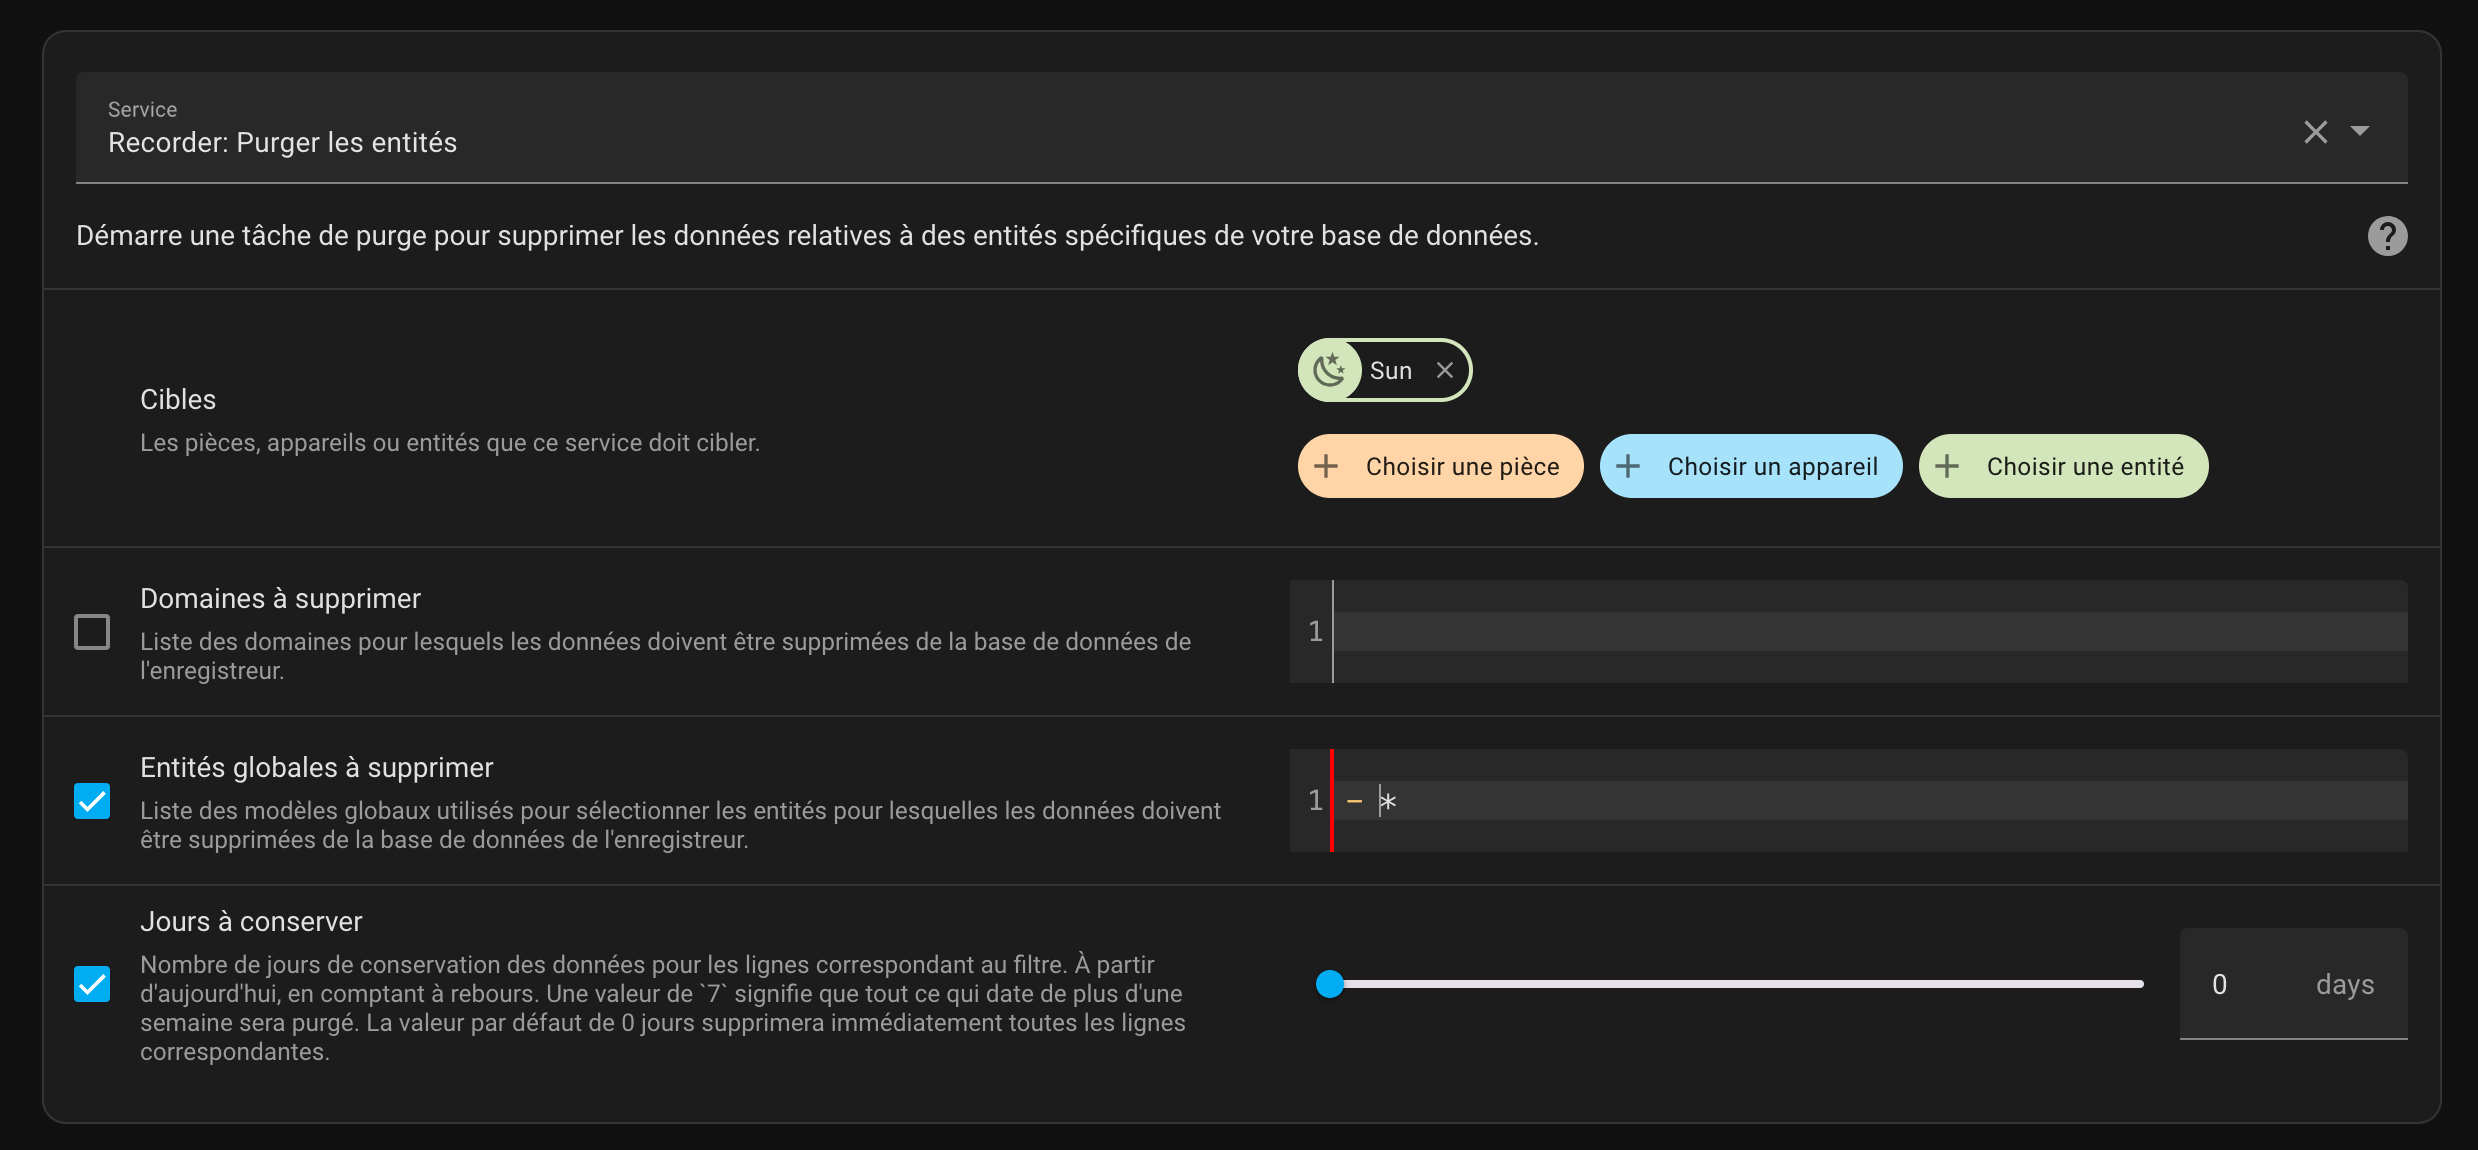Click Choisir une pièce button

(x=1440, y=466)
